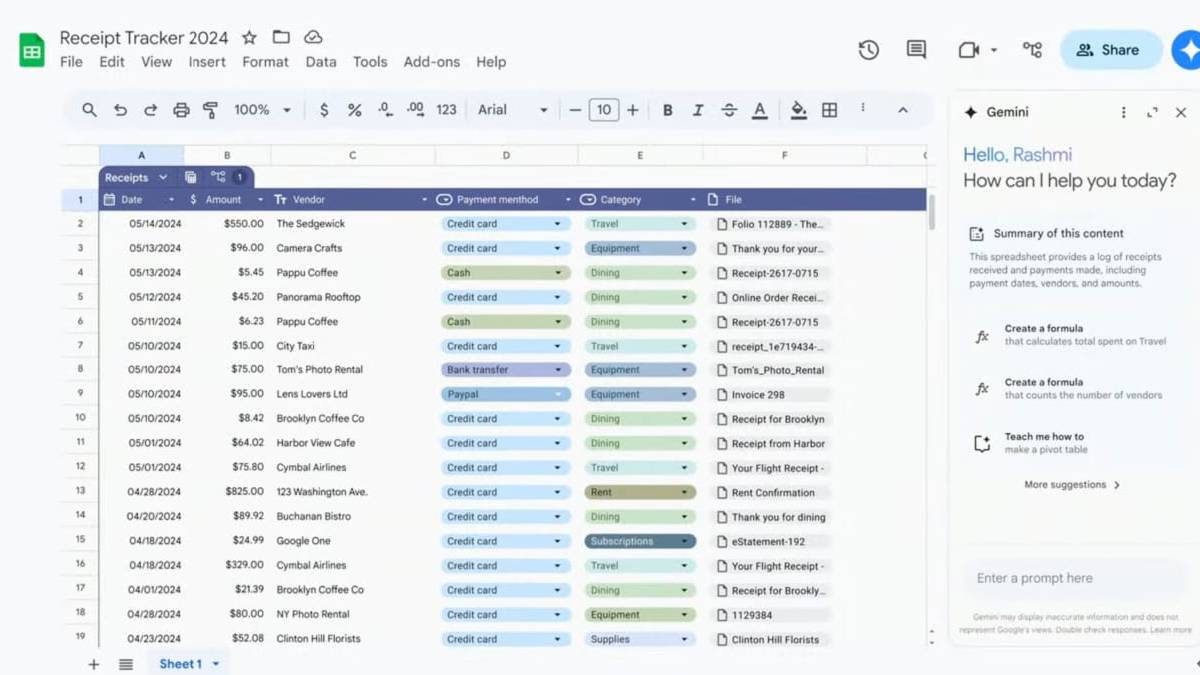Click the Learn more link in Gemini disclaimer

click(1171, 630)
